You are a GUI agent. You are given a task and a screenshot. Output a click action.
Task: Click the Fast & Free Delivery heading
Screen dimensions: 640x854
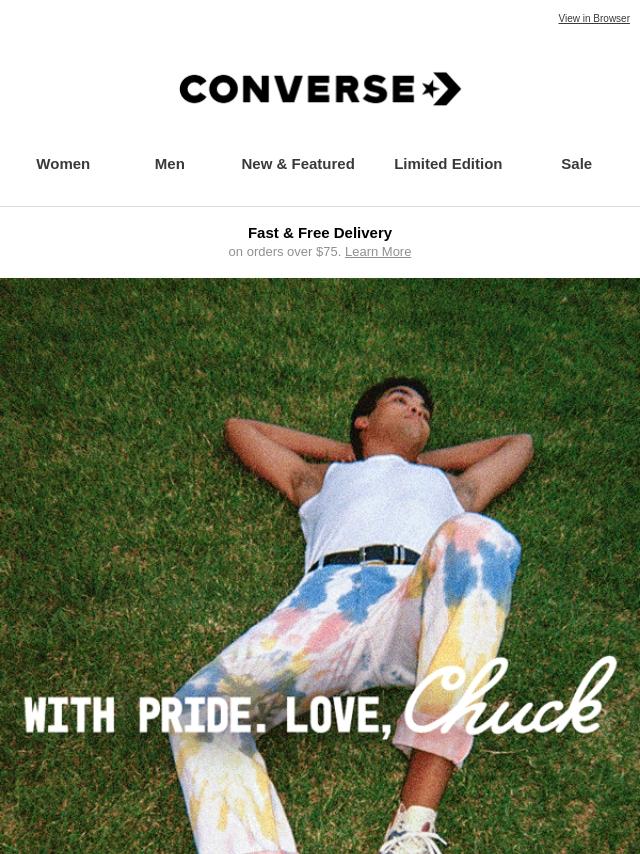coord(320,233)
